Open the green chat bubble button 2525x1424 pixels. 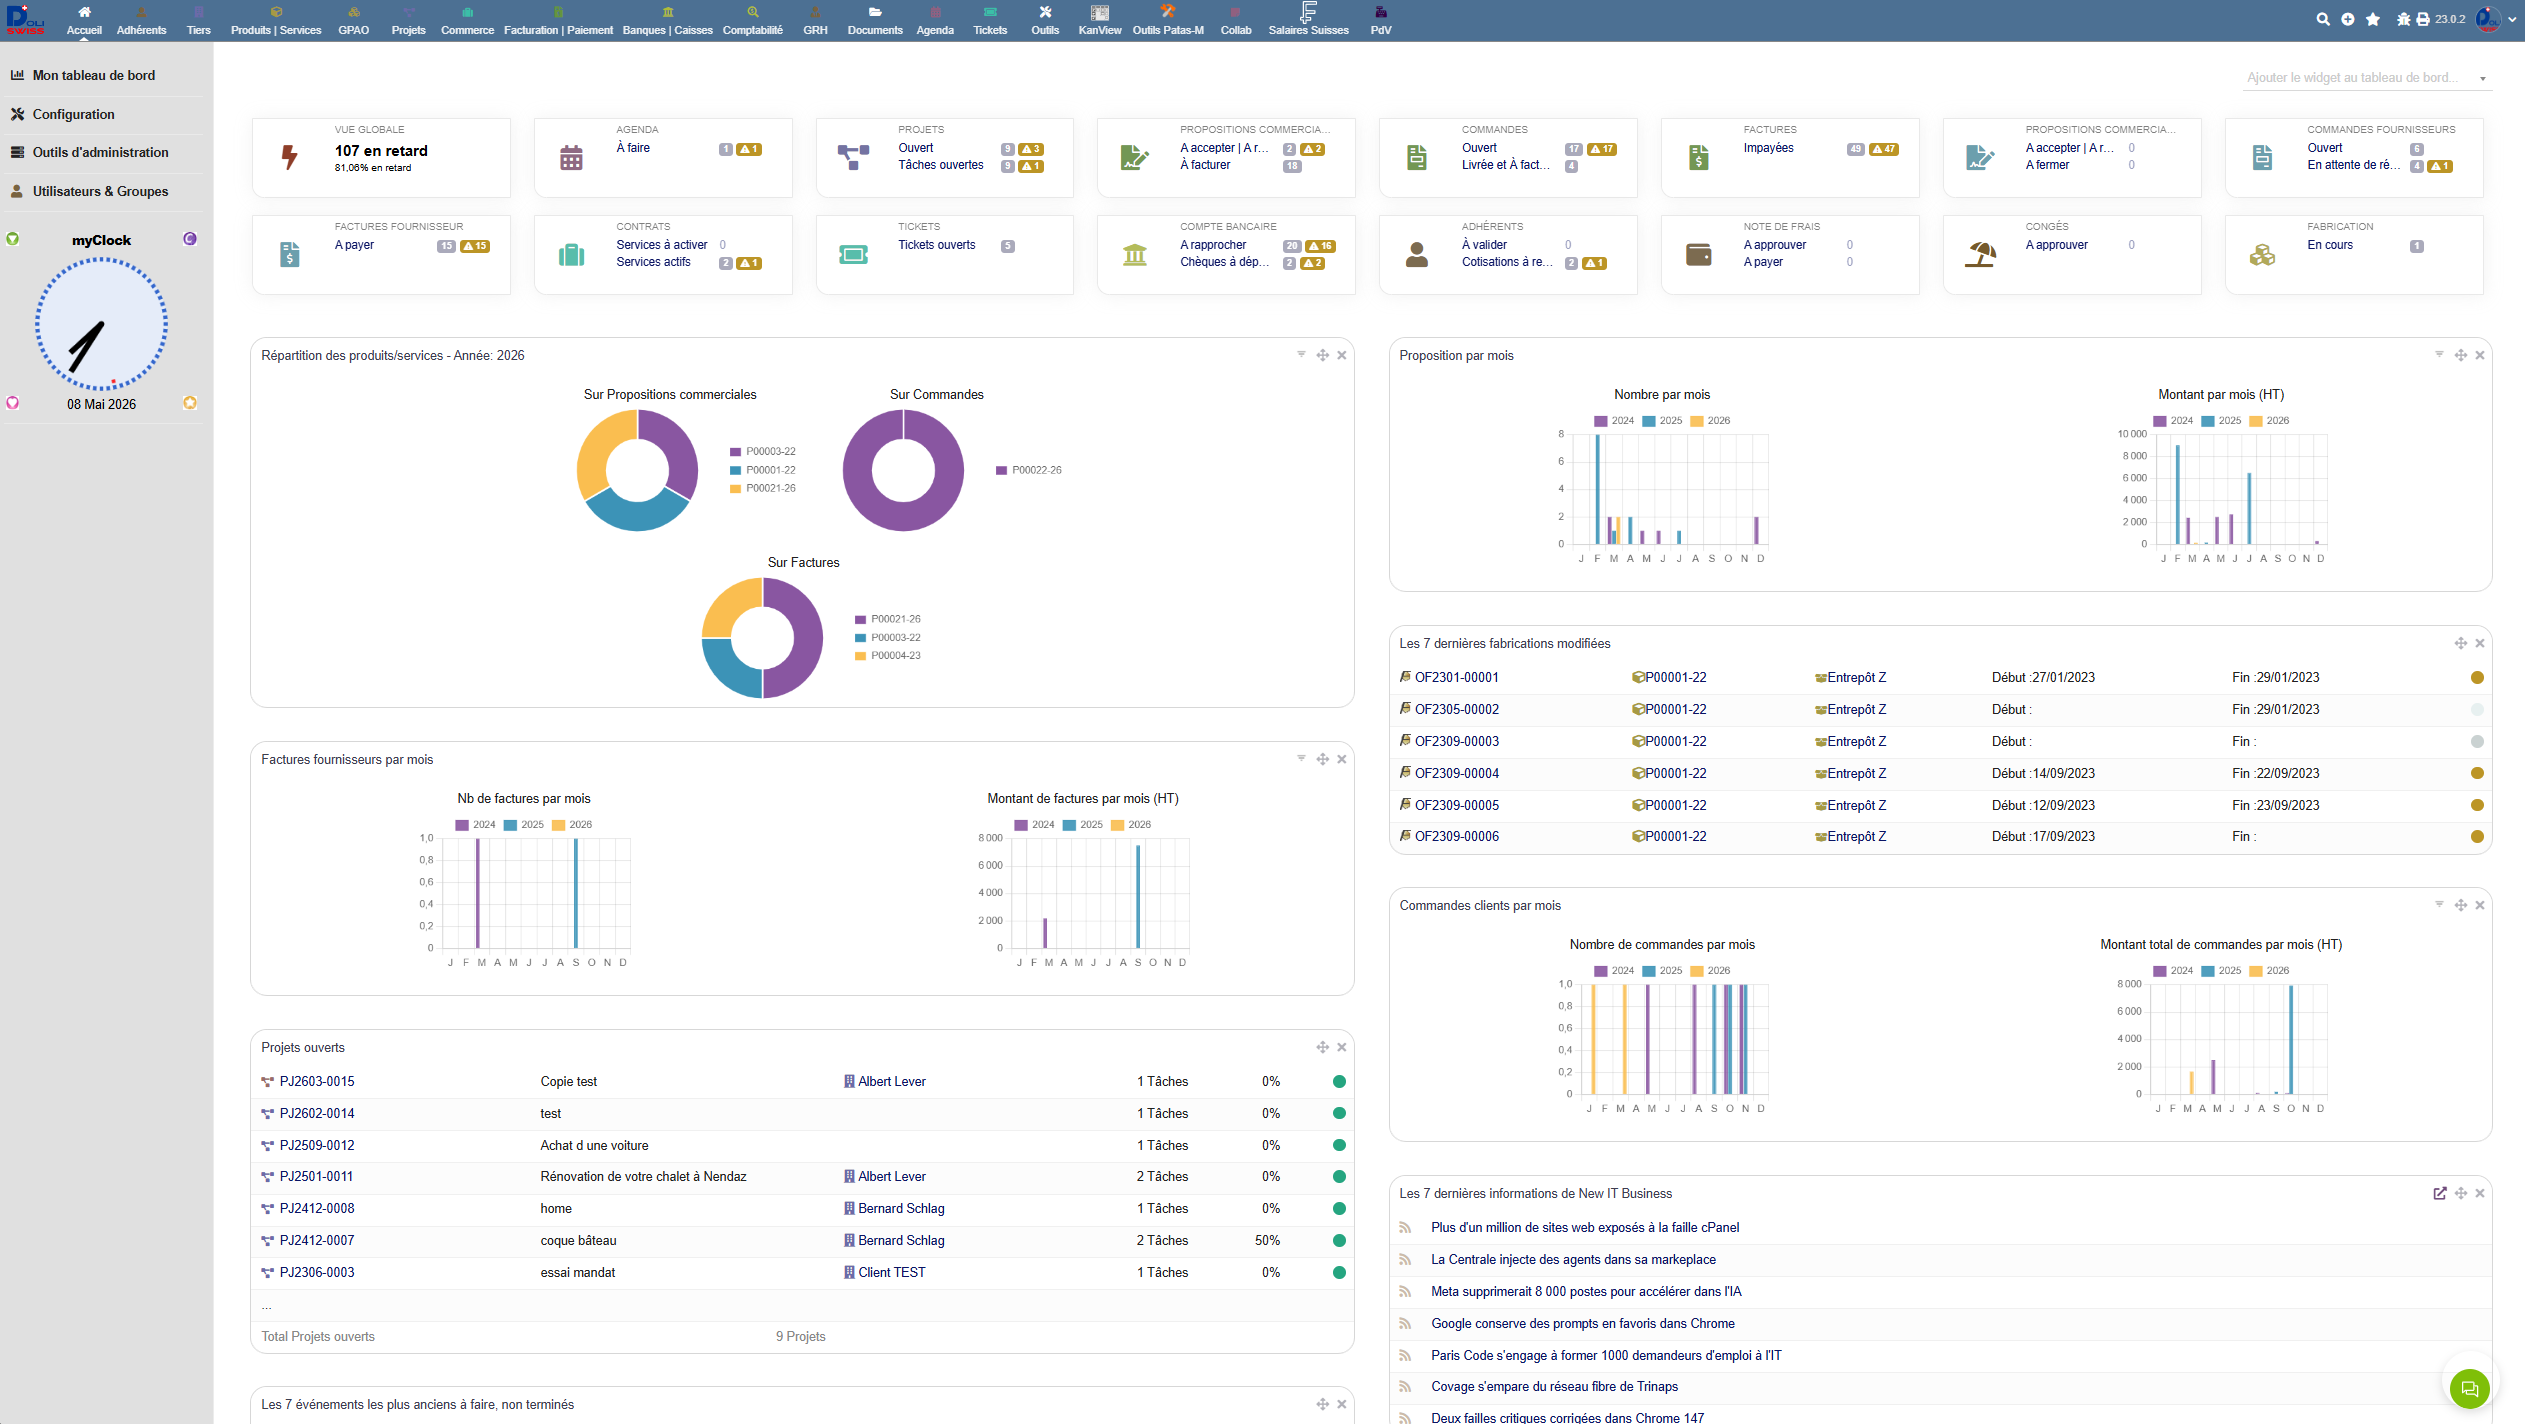pyautogui.click(x=2469, y=1388)
